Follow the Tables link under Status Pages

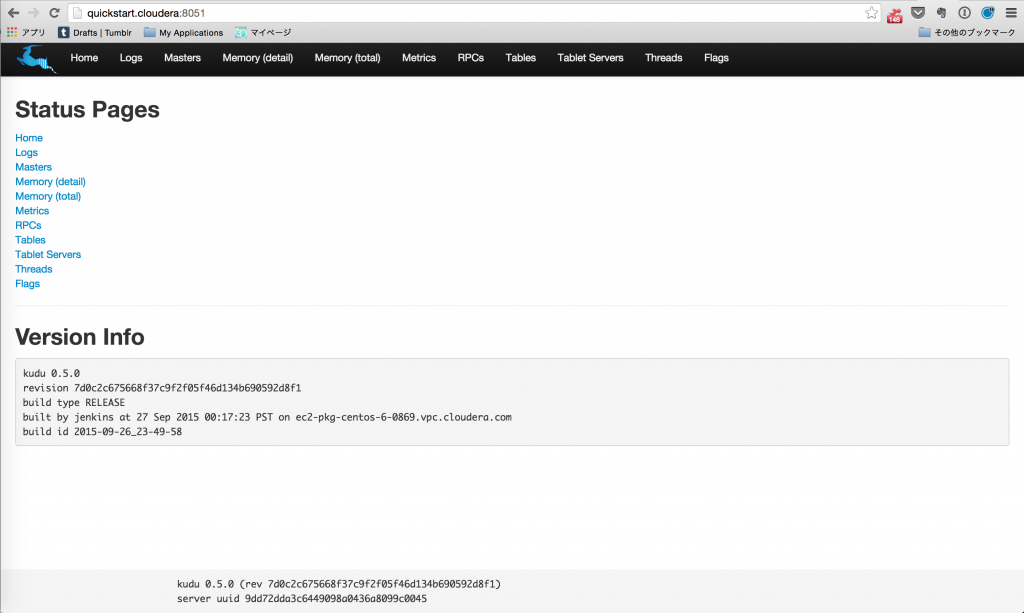tap(30, 240)
